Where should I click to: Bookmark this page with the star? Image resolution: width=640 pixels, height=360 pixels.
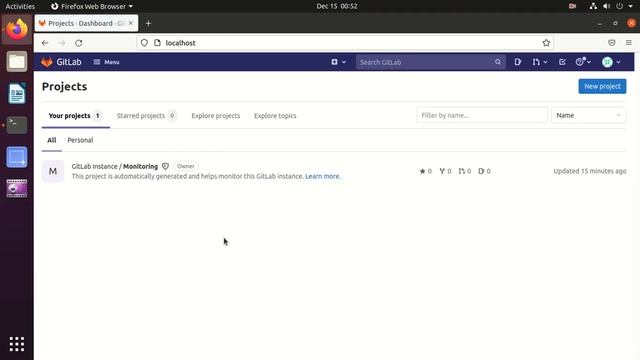tap(546, 43)
